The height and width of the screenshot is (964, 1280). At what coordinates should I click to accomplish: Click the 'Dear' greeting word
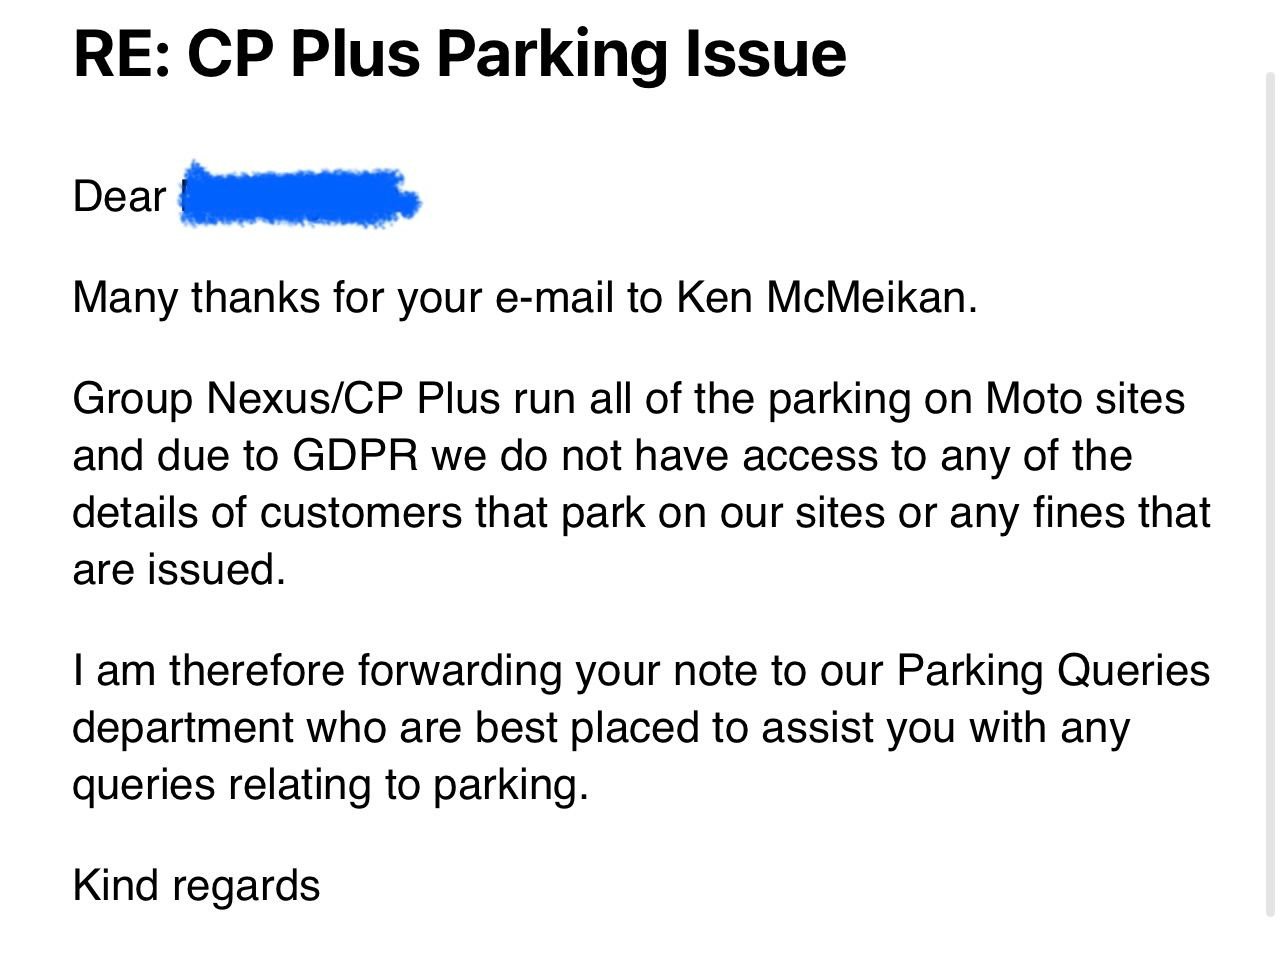pos(119,196)
